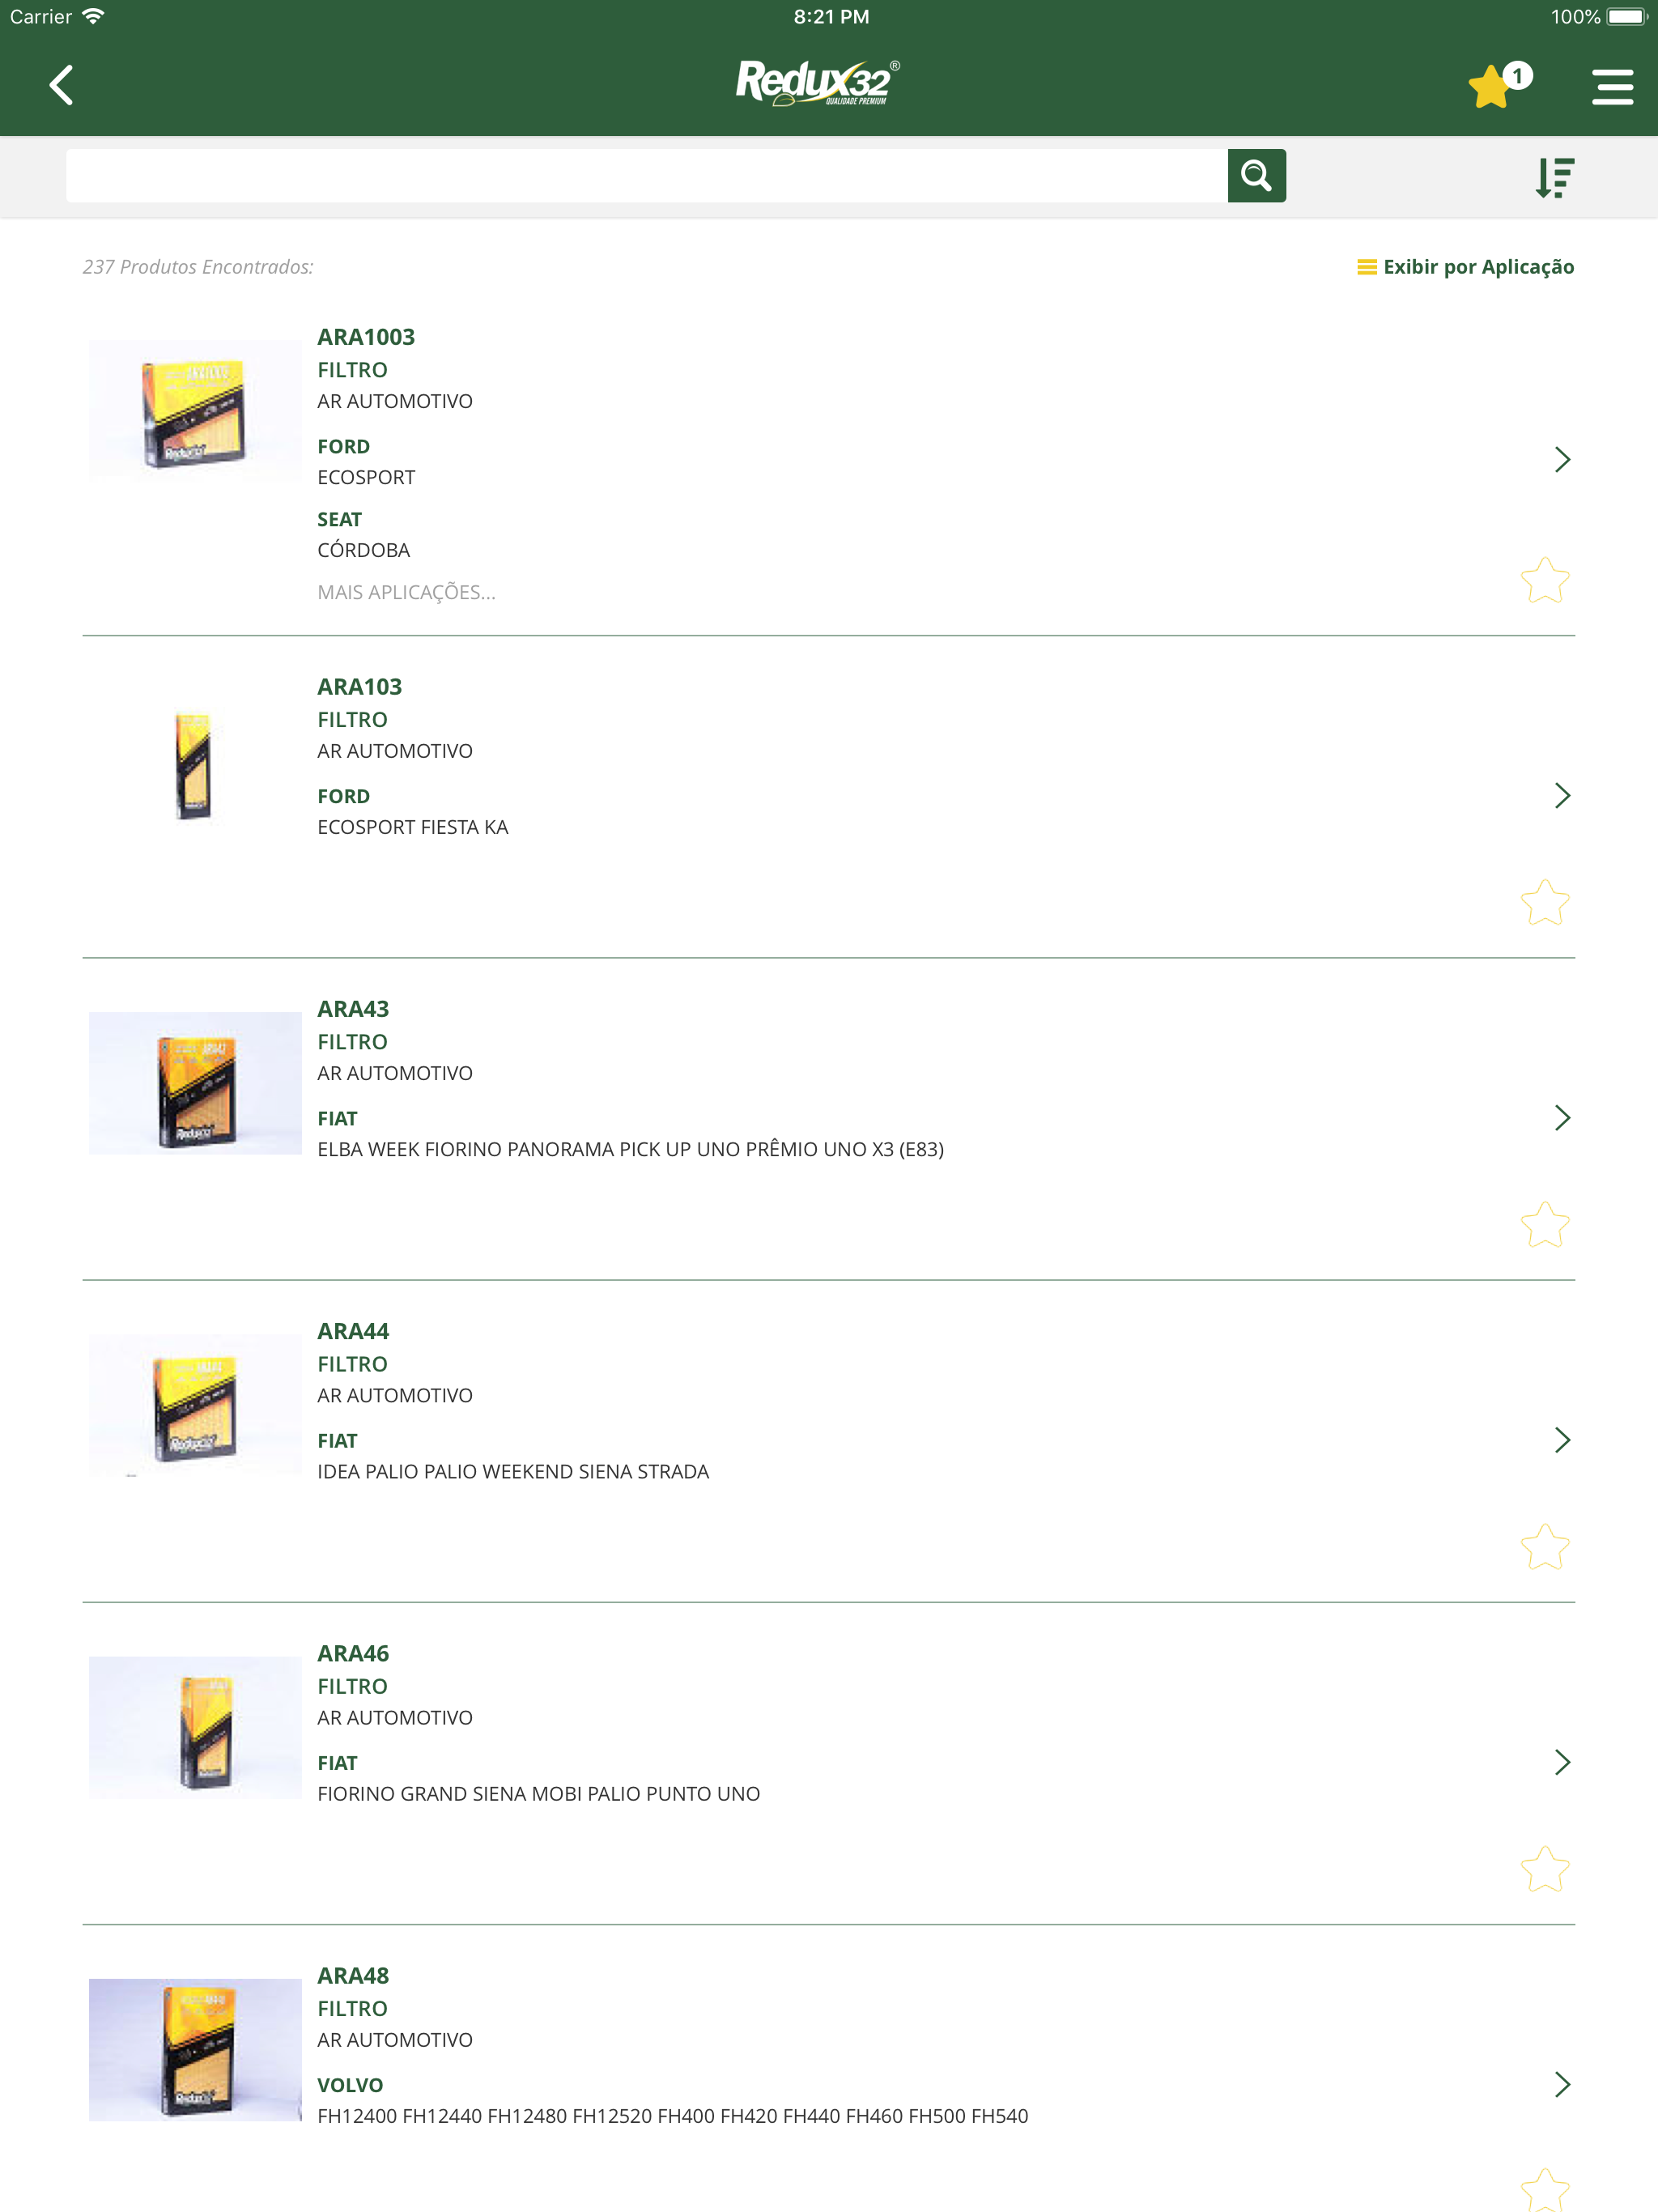This screenshot has width=1658, height=2212.
Task: Star the ARA44 product
Action: (x=1544, y=1546)
